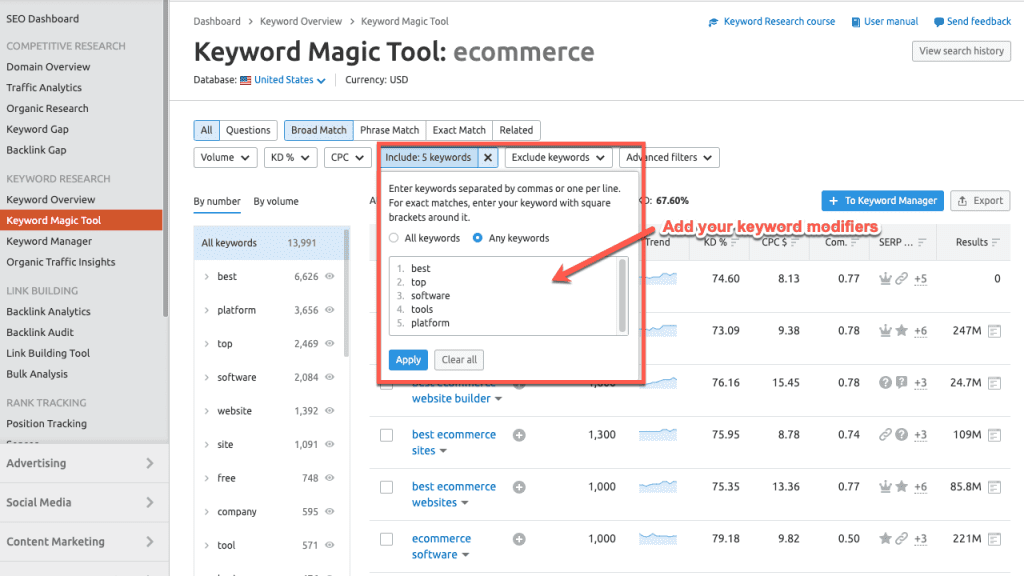Expand the Exclude keywords dropdown

558,158
